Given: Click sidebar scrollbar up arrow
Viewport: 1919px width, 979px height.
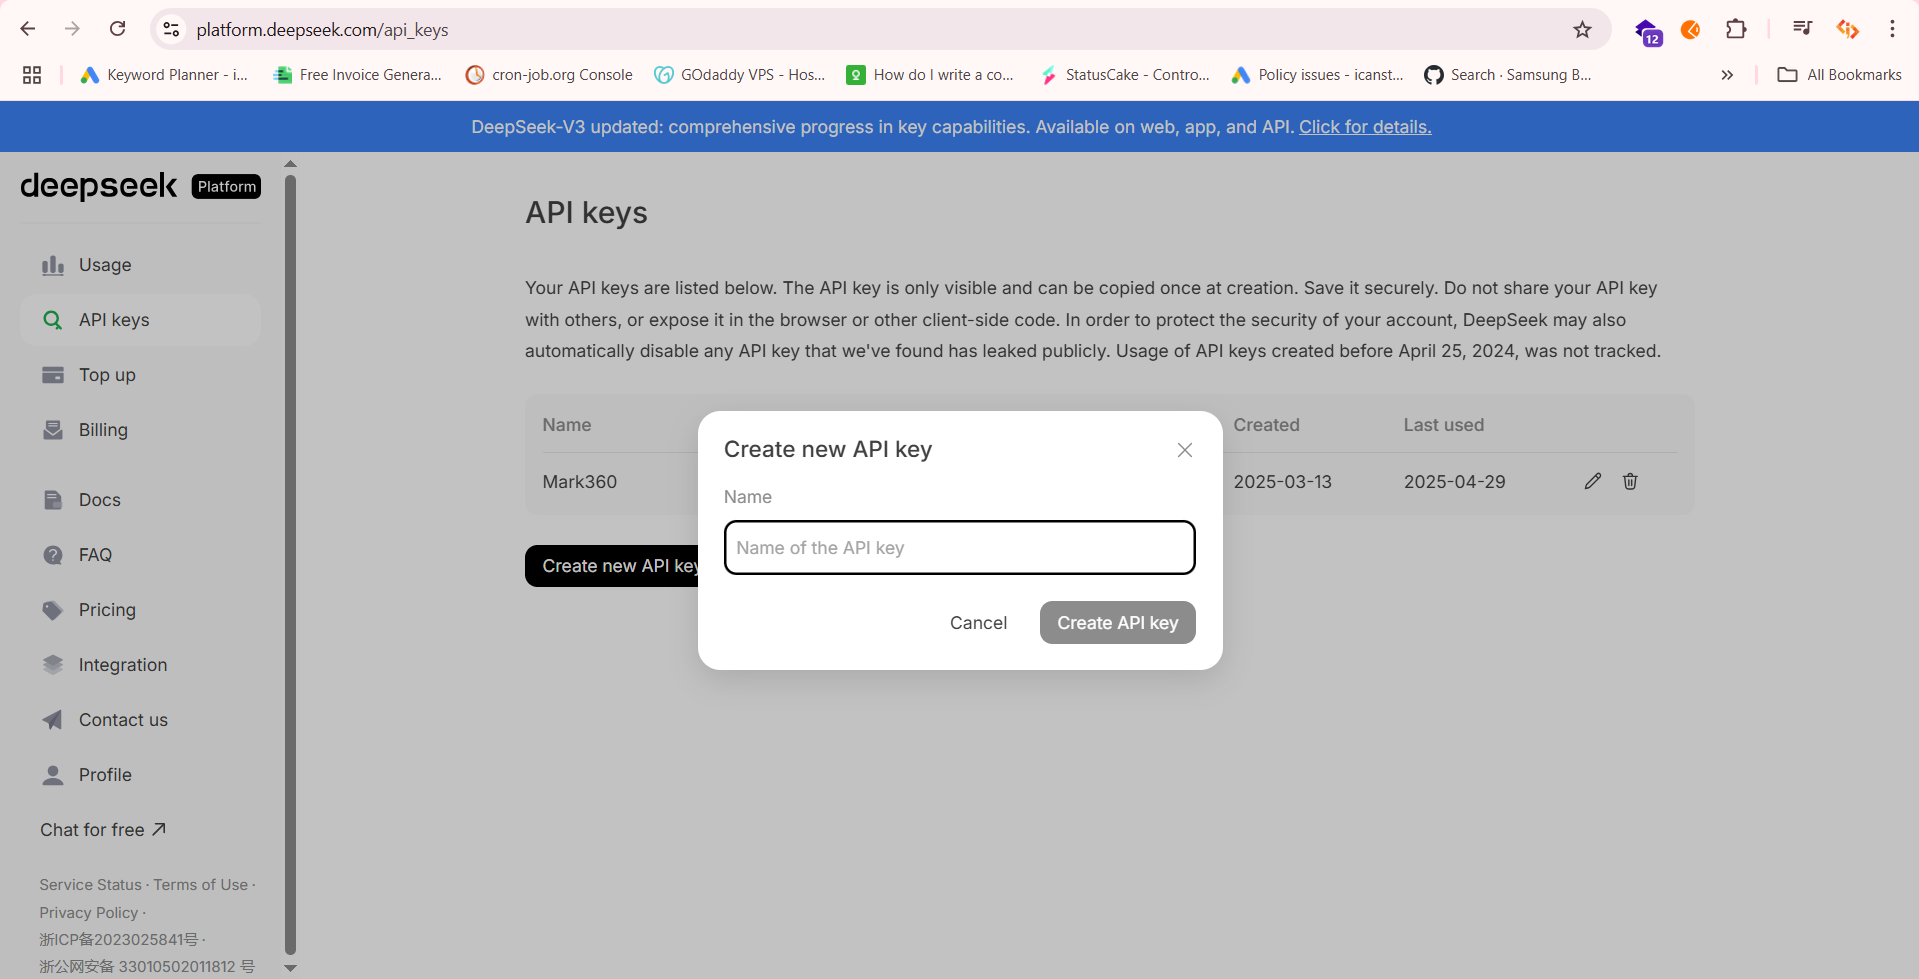Looking at the screenshot, I should (290, 164).
